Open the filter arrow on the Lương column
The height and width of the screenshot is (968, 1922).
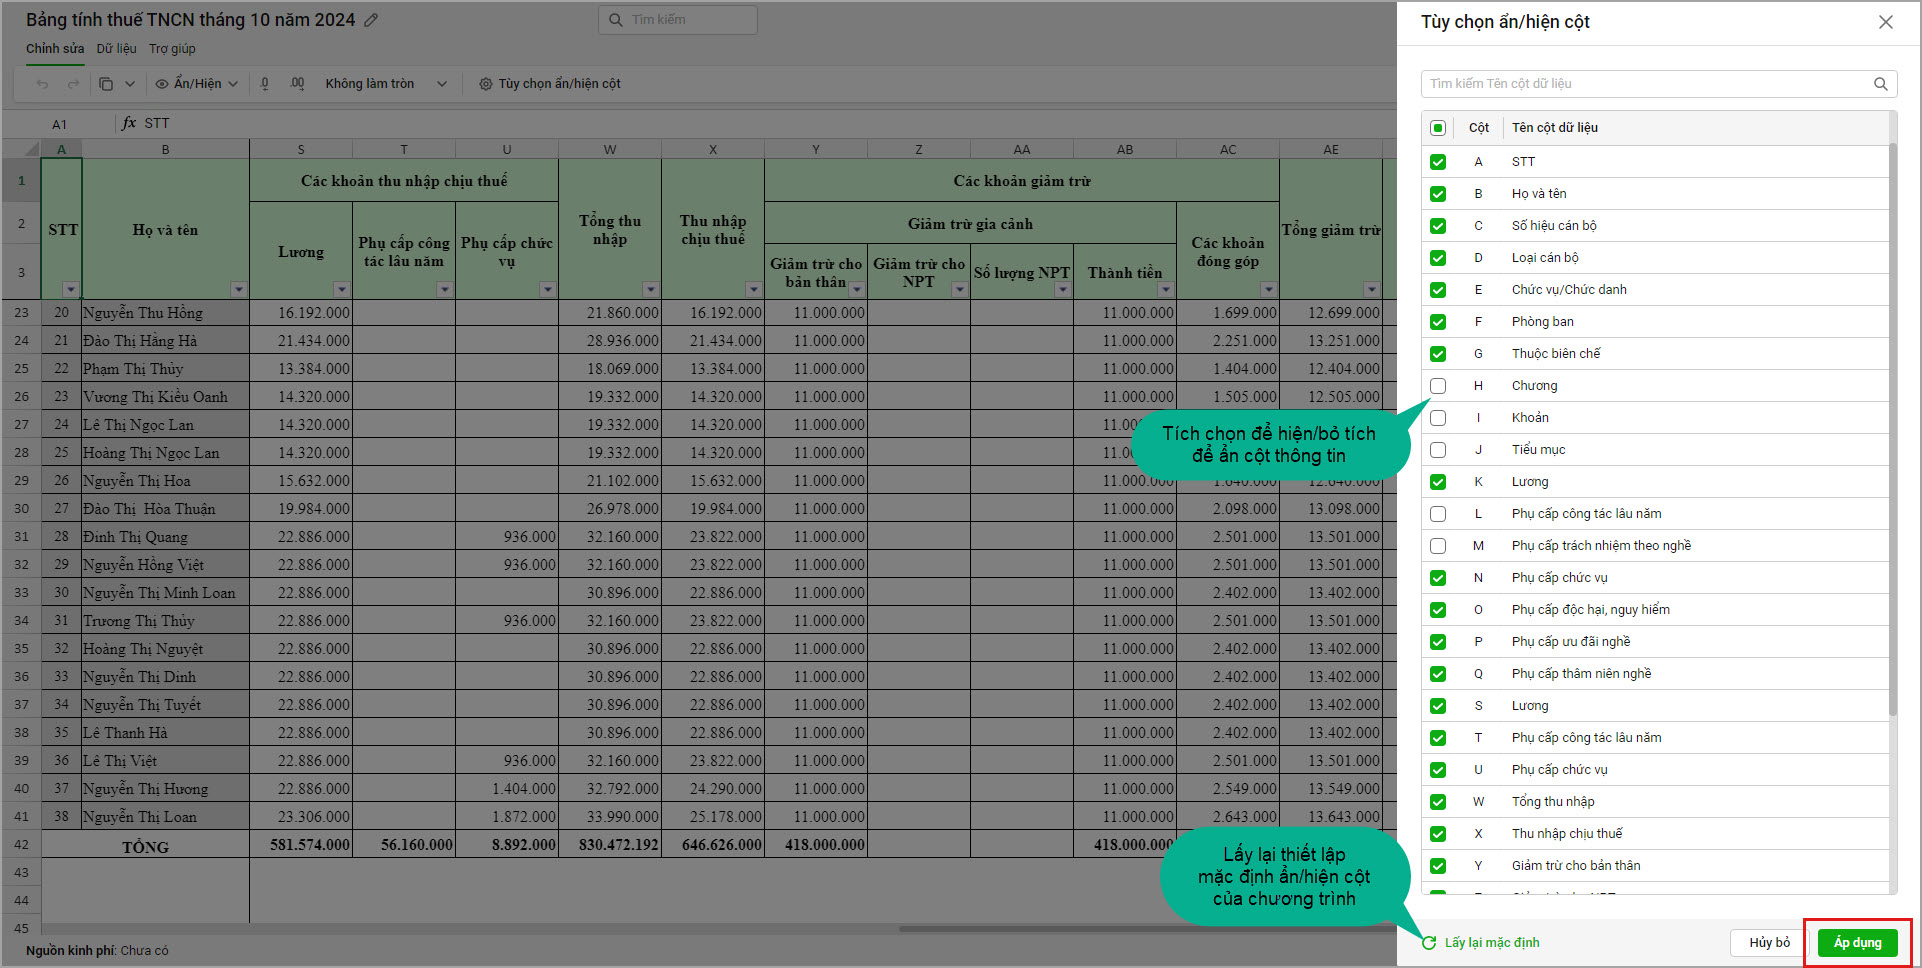341,289
